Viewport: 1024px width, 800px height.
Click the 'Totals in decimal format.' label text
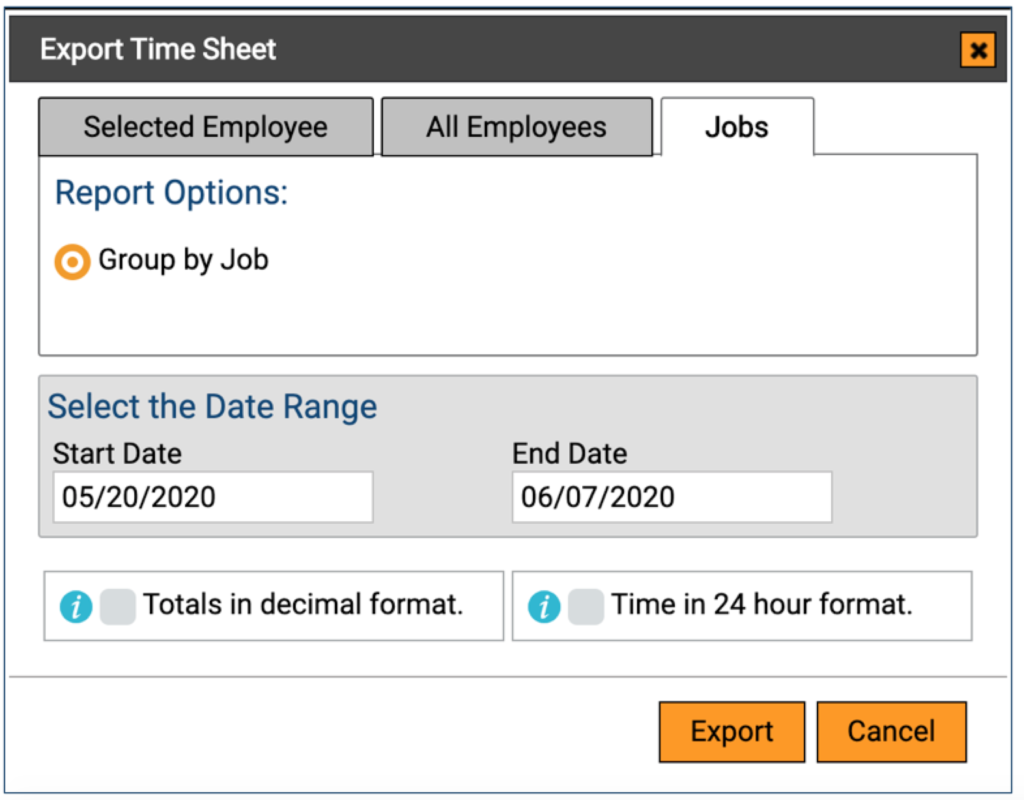coord(302,605)
